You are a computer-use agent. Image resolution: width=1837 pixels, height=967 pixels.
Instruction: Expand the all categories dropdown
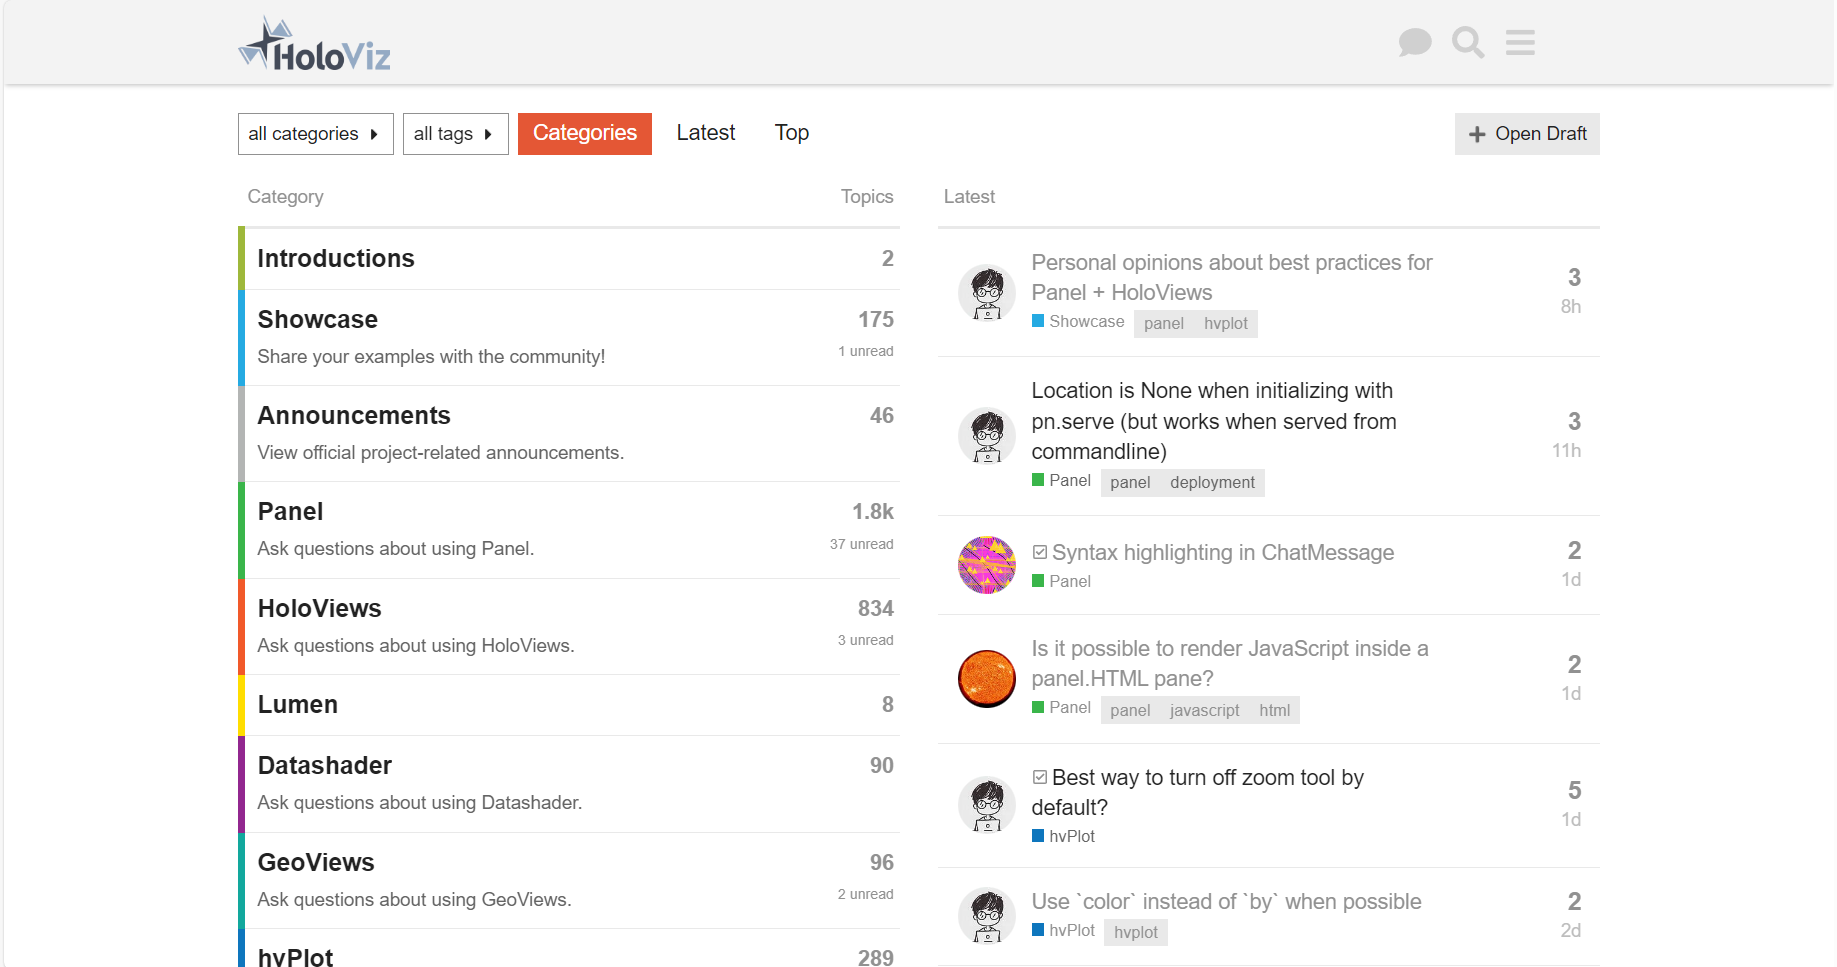tap(315, 134)
